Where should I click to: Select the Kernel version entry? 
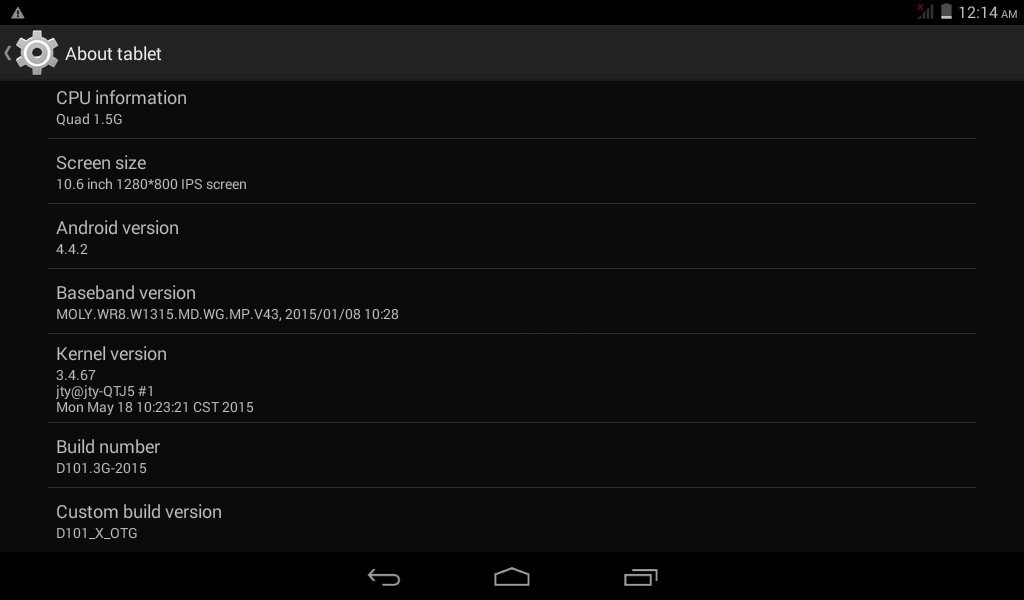point(512,379)
